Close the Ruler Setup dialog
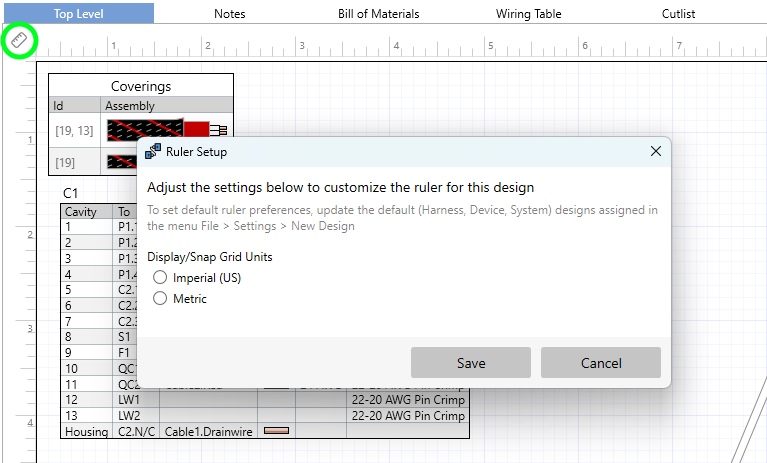 [656, 152]
